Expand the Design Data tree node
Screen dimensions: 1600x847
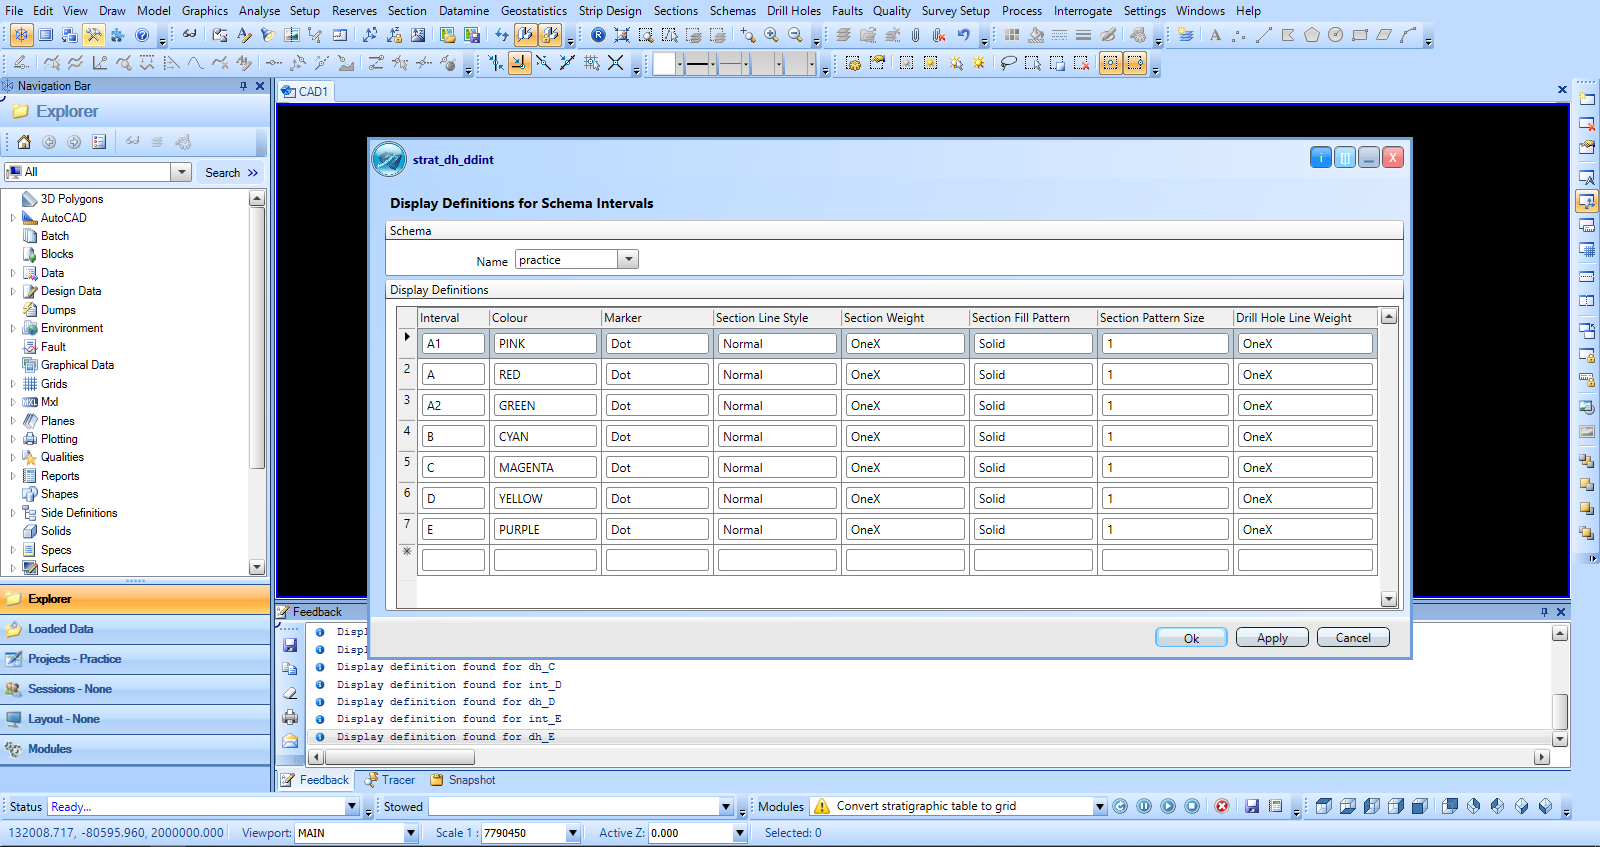(x=13, y=291)
